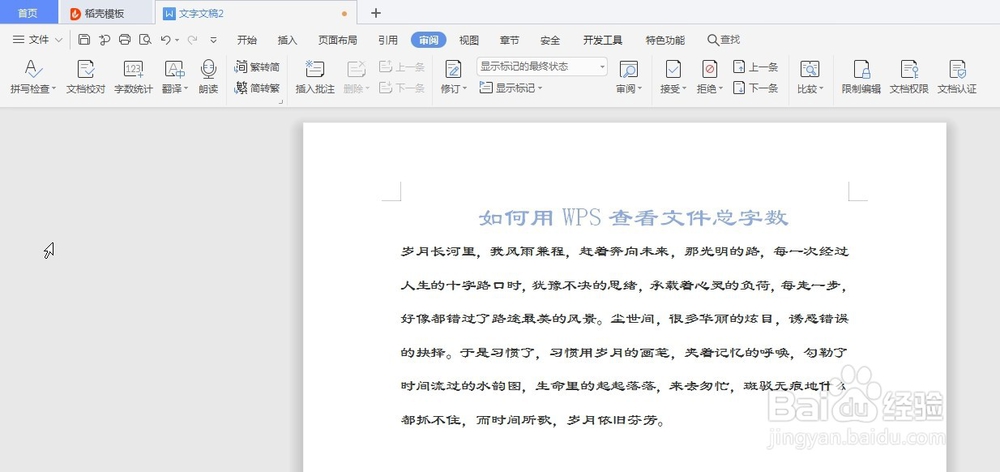Go to previous change (上一条) beside reject
Viewport: 1000px width, 472px height.
point(756,67)
